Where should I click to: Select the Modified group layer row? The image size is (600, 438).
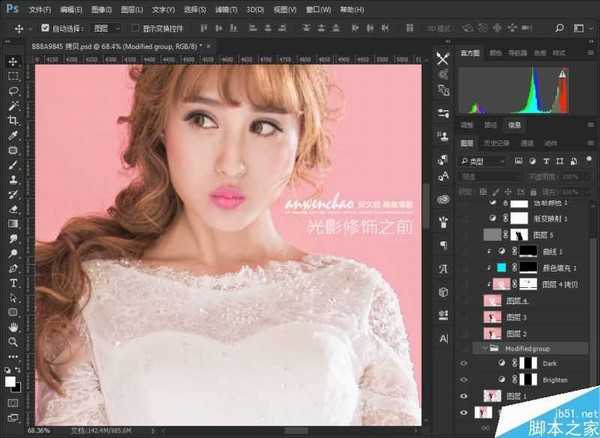coord(531,348)
